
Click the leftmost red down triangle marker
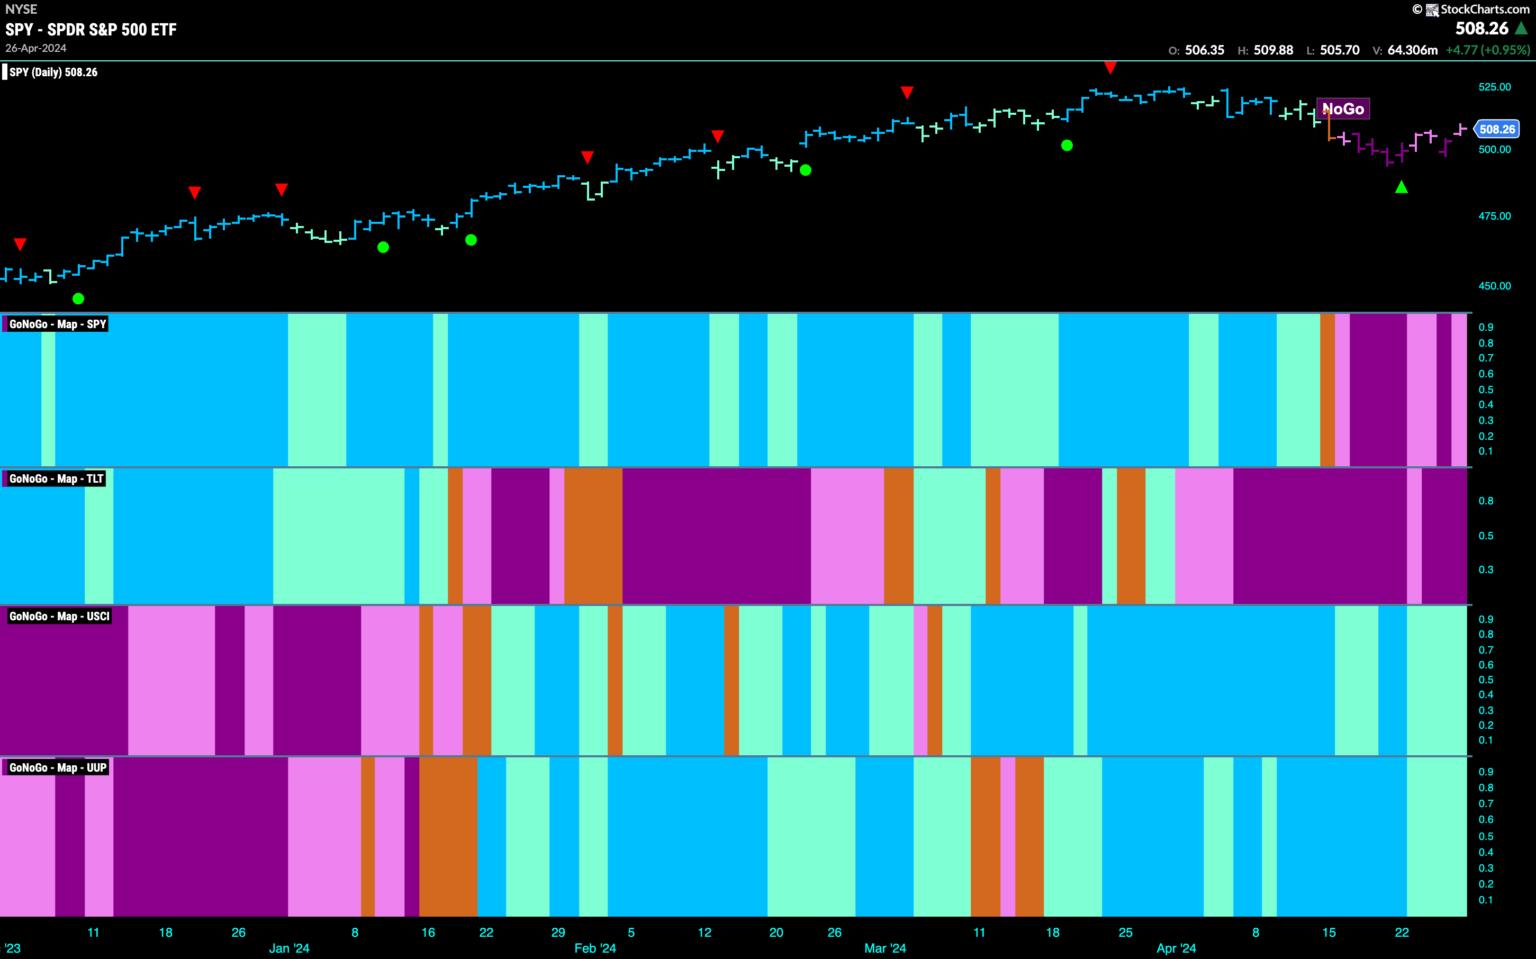(20, 244)
